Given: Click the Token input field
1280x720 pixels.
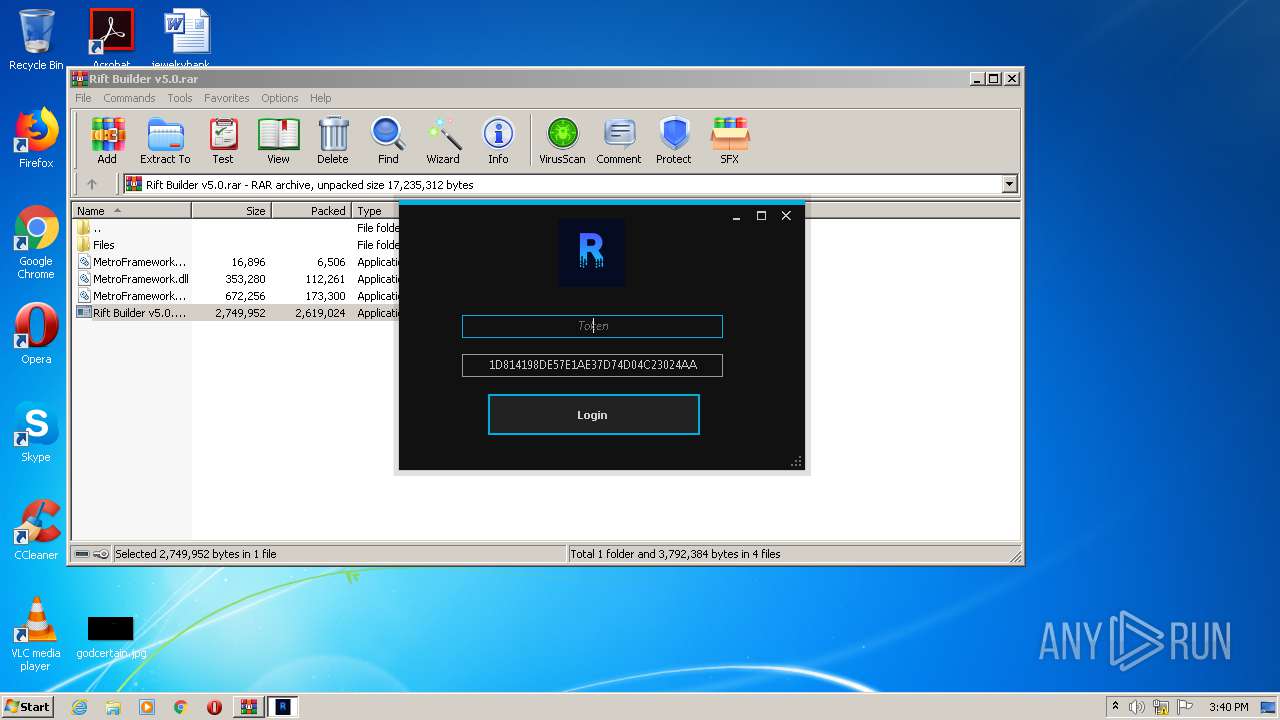Looking at the screenshot, I should pyautogui.click(x=592, y=326).
